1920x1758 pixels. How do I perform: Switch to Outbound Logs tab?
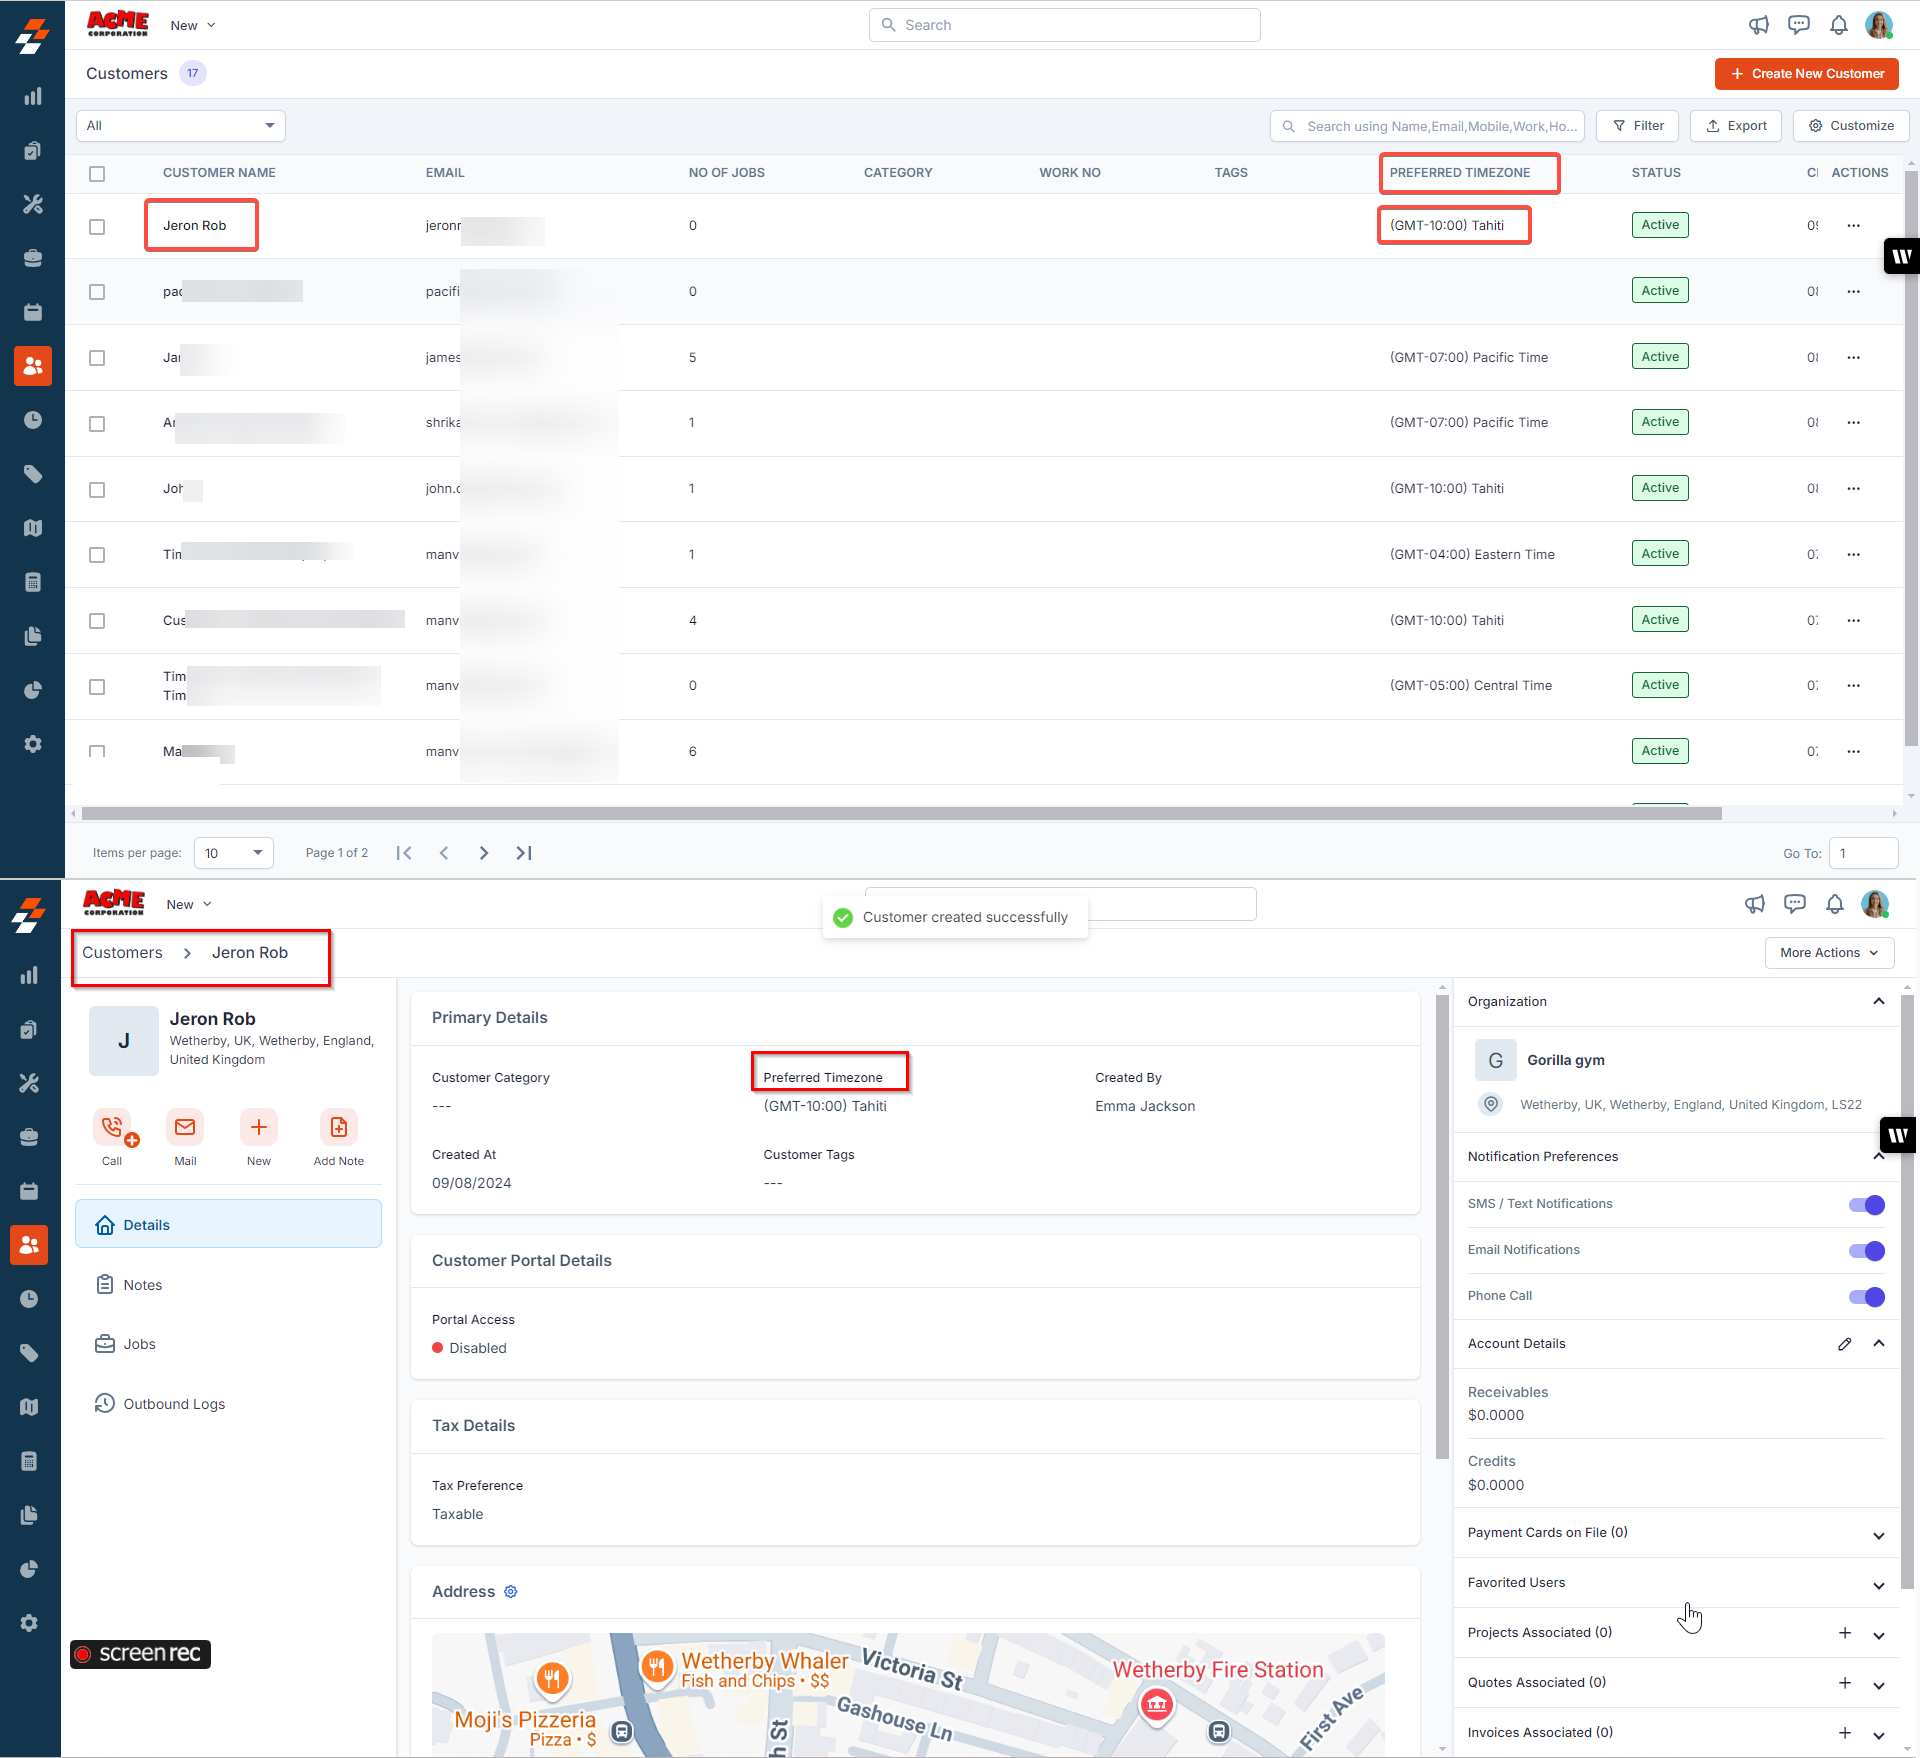(173, 1404)
